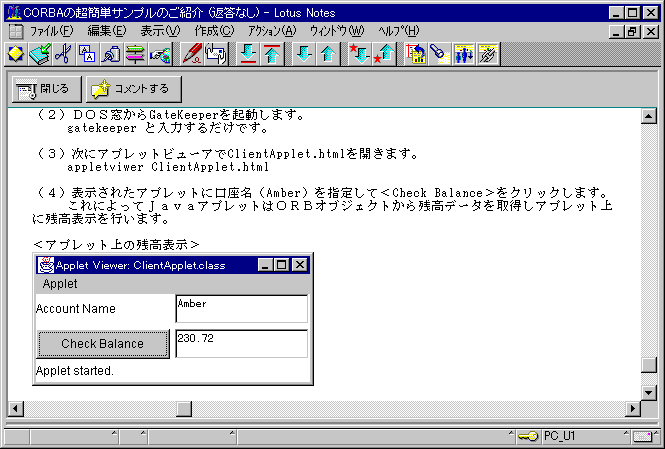
Task: Click the red pen edit document icon
Action: 190,53
